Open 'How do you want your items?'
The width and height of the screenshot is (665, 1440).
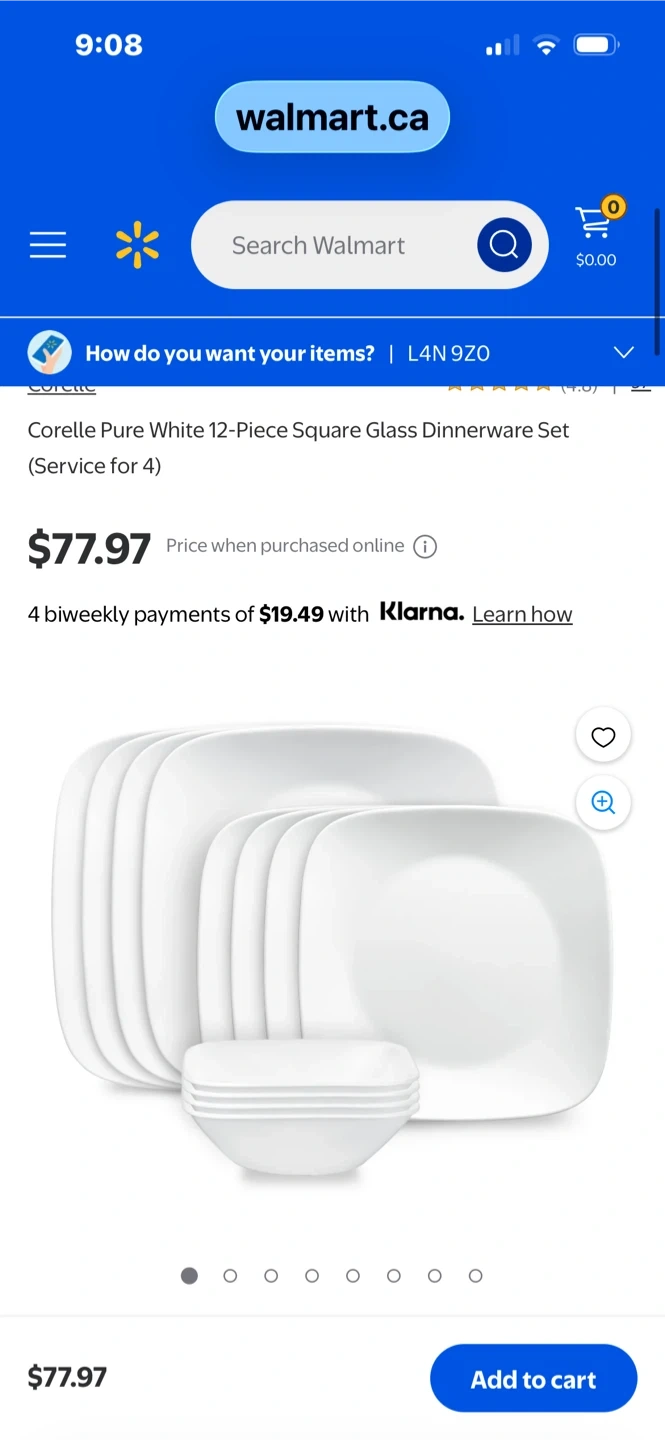(x=230, y=353)
